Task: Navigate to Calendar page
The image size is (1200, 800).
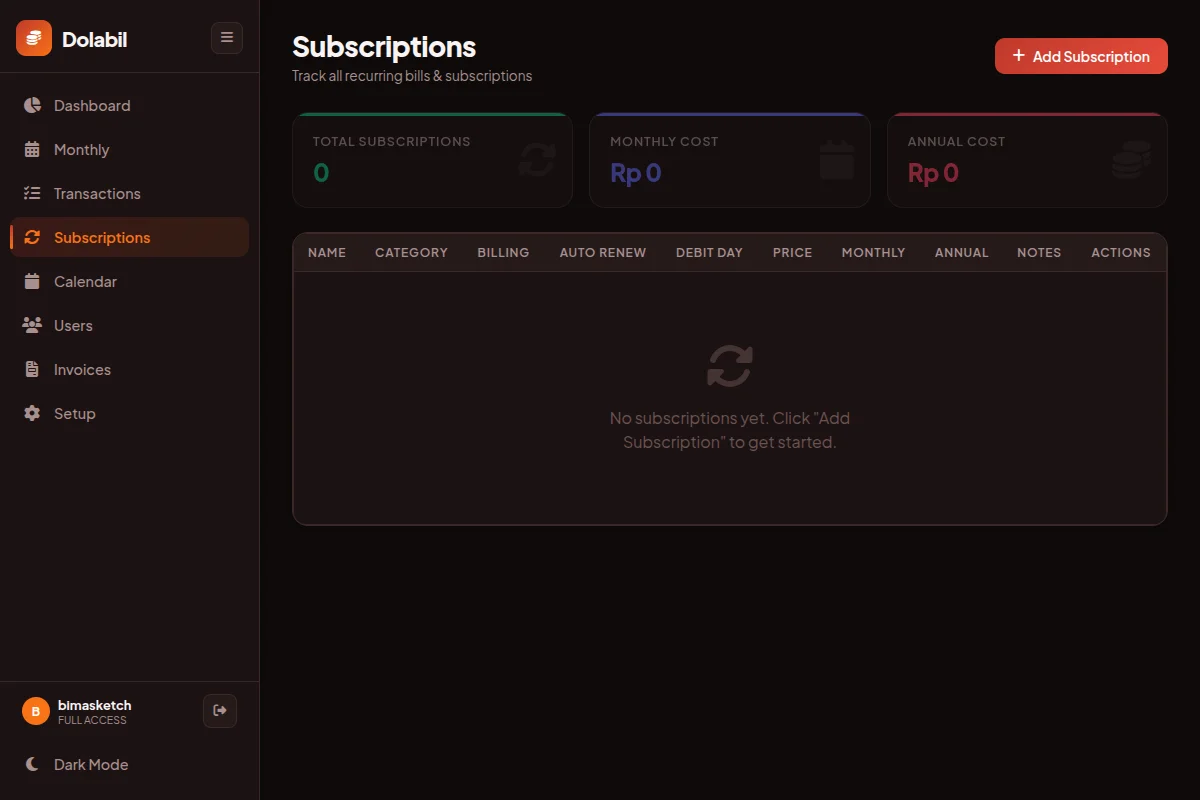Action: click(x=130, y=281)
